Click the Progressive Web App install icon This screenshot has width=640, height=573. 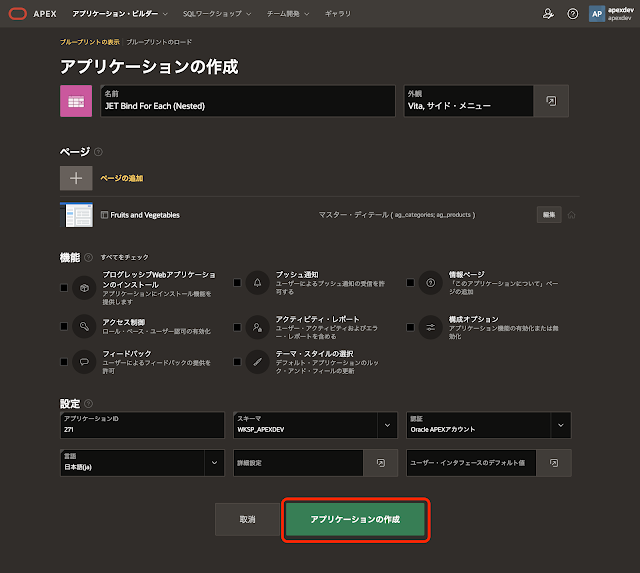tap(84, 288)
